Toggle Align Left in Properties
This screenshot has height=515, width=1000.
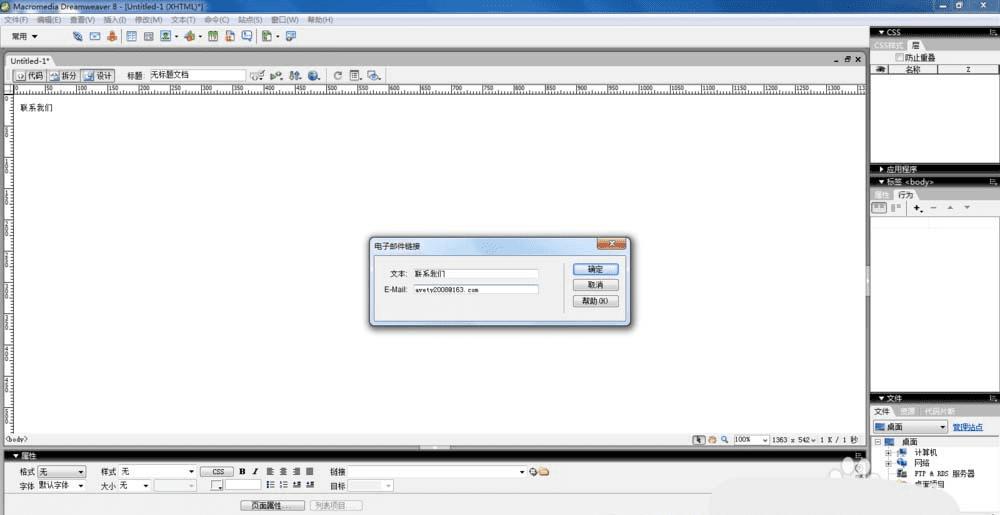point(270,472)
